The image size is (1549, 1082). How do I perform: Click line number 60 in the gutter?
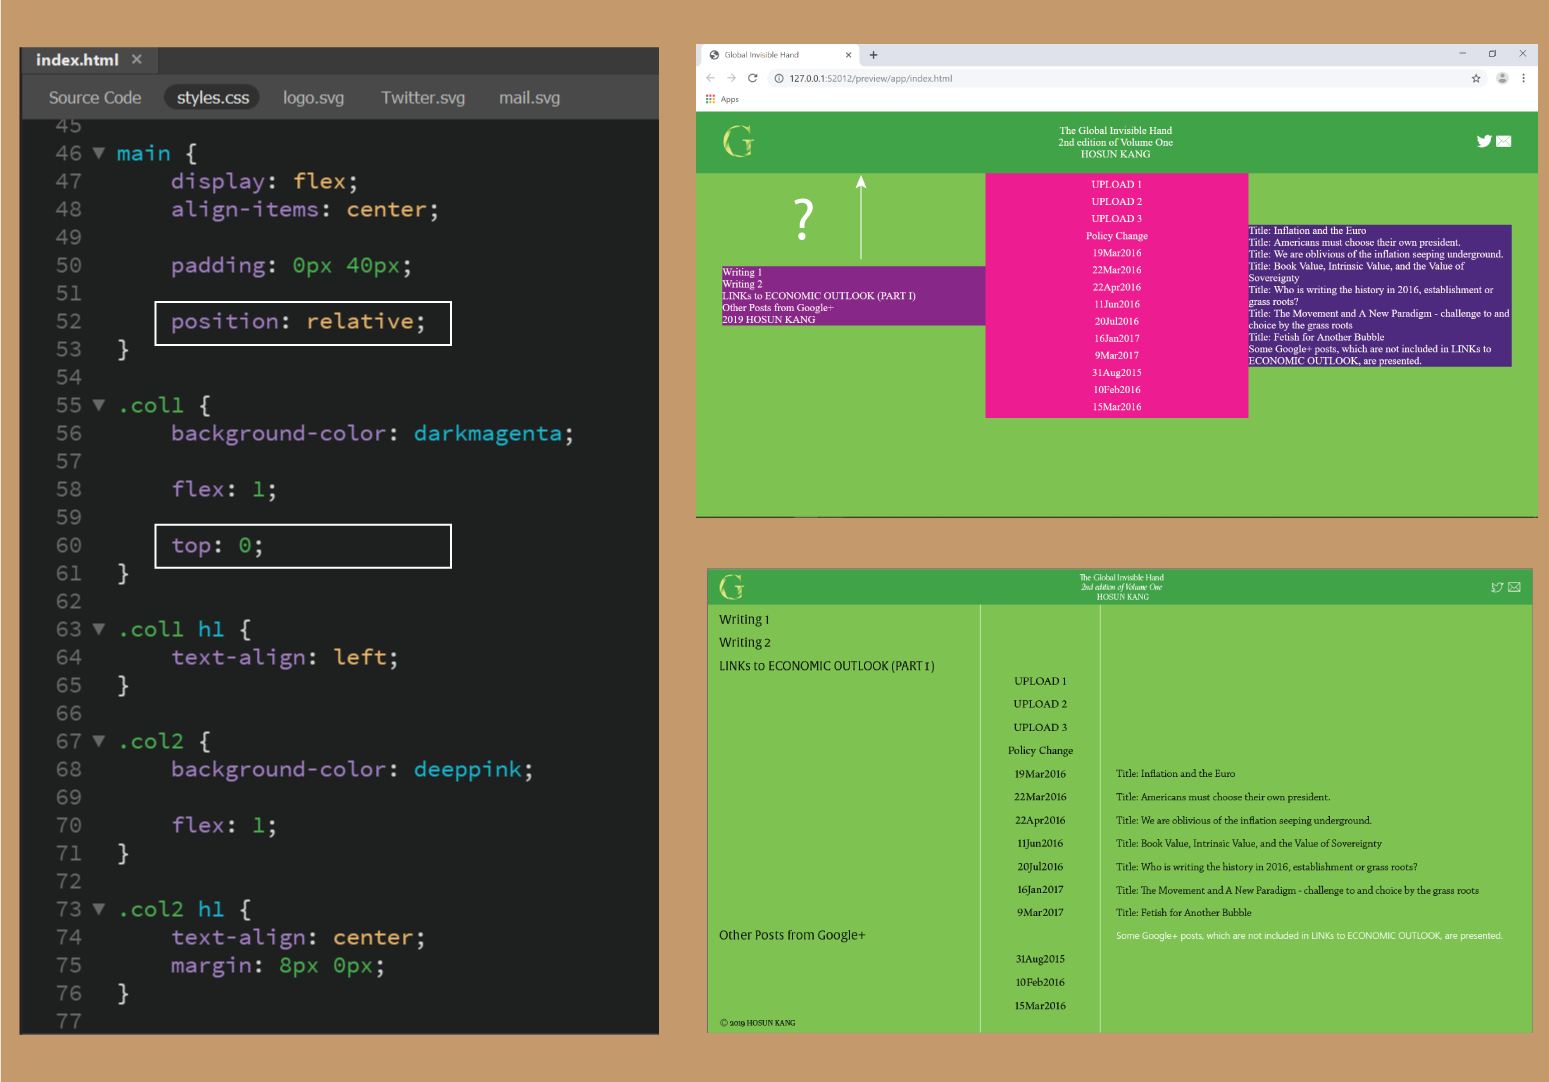tap(68, 546)
